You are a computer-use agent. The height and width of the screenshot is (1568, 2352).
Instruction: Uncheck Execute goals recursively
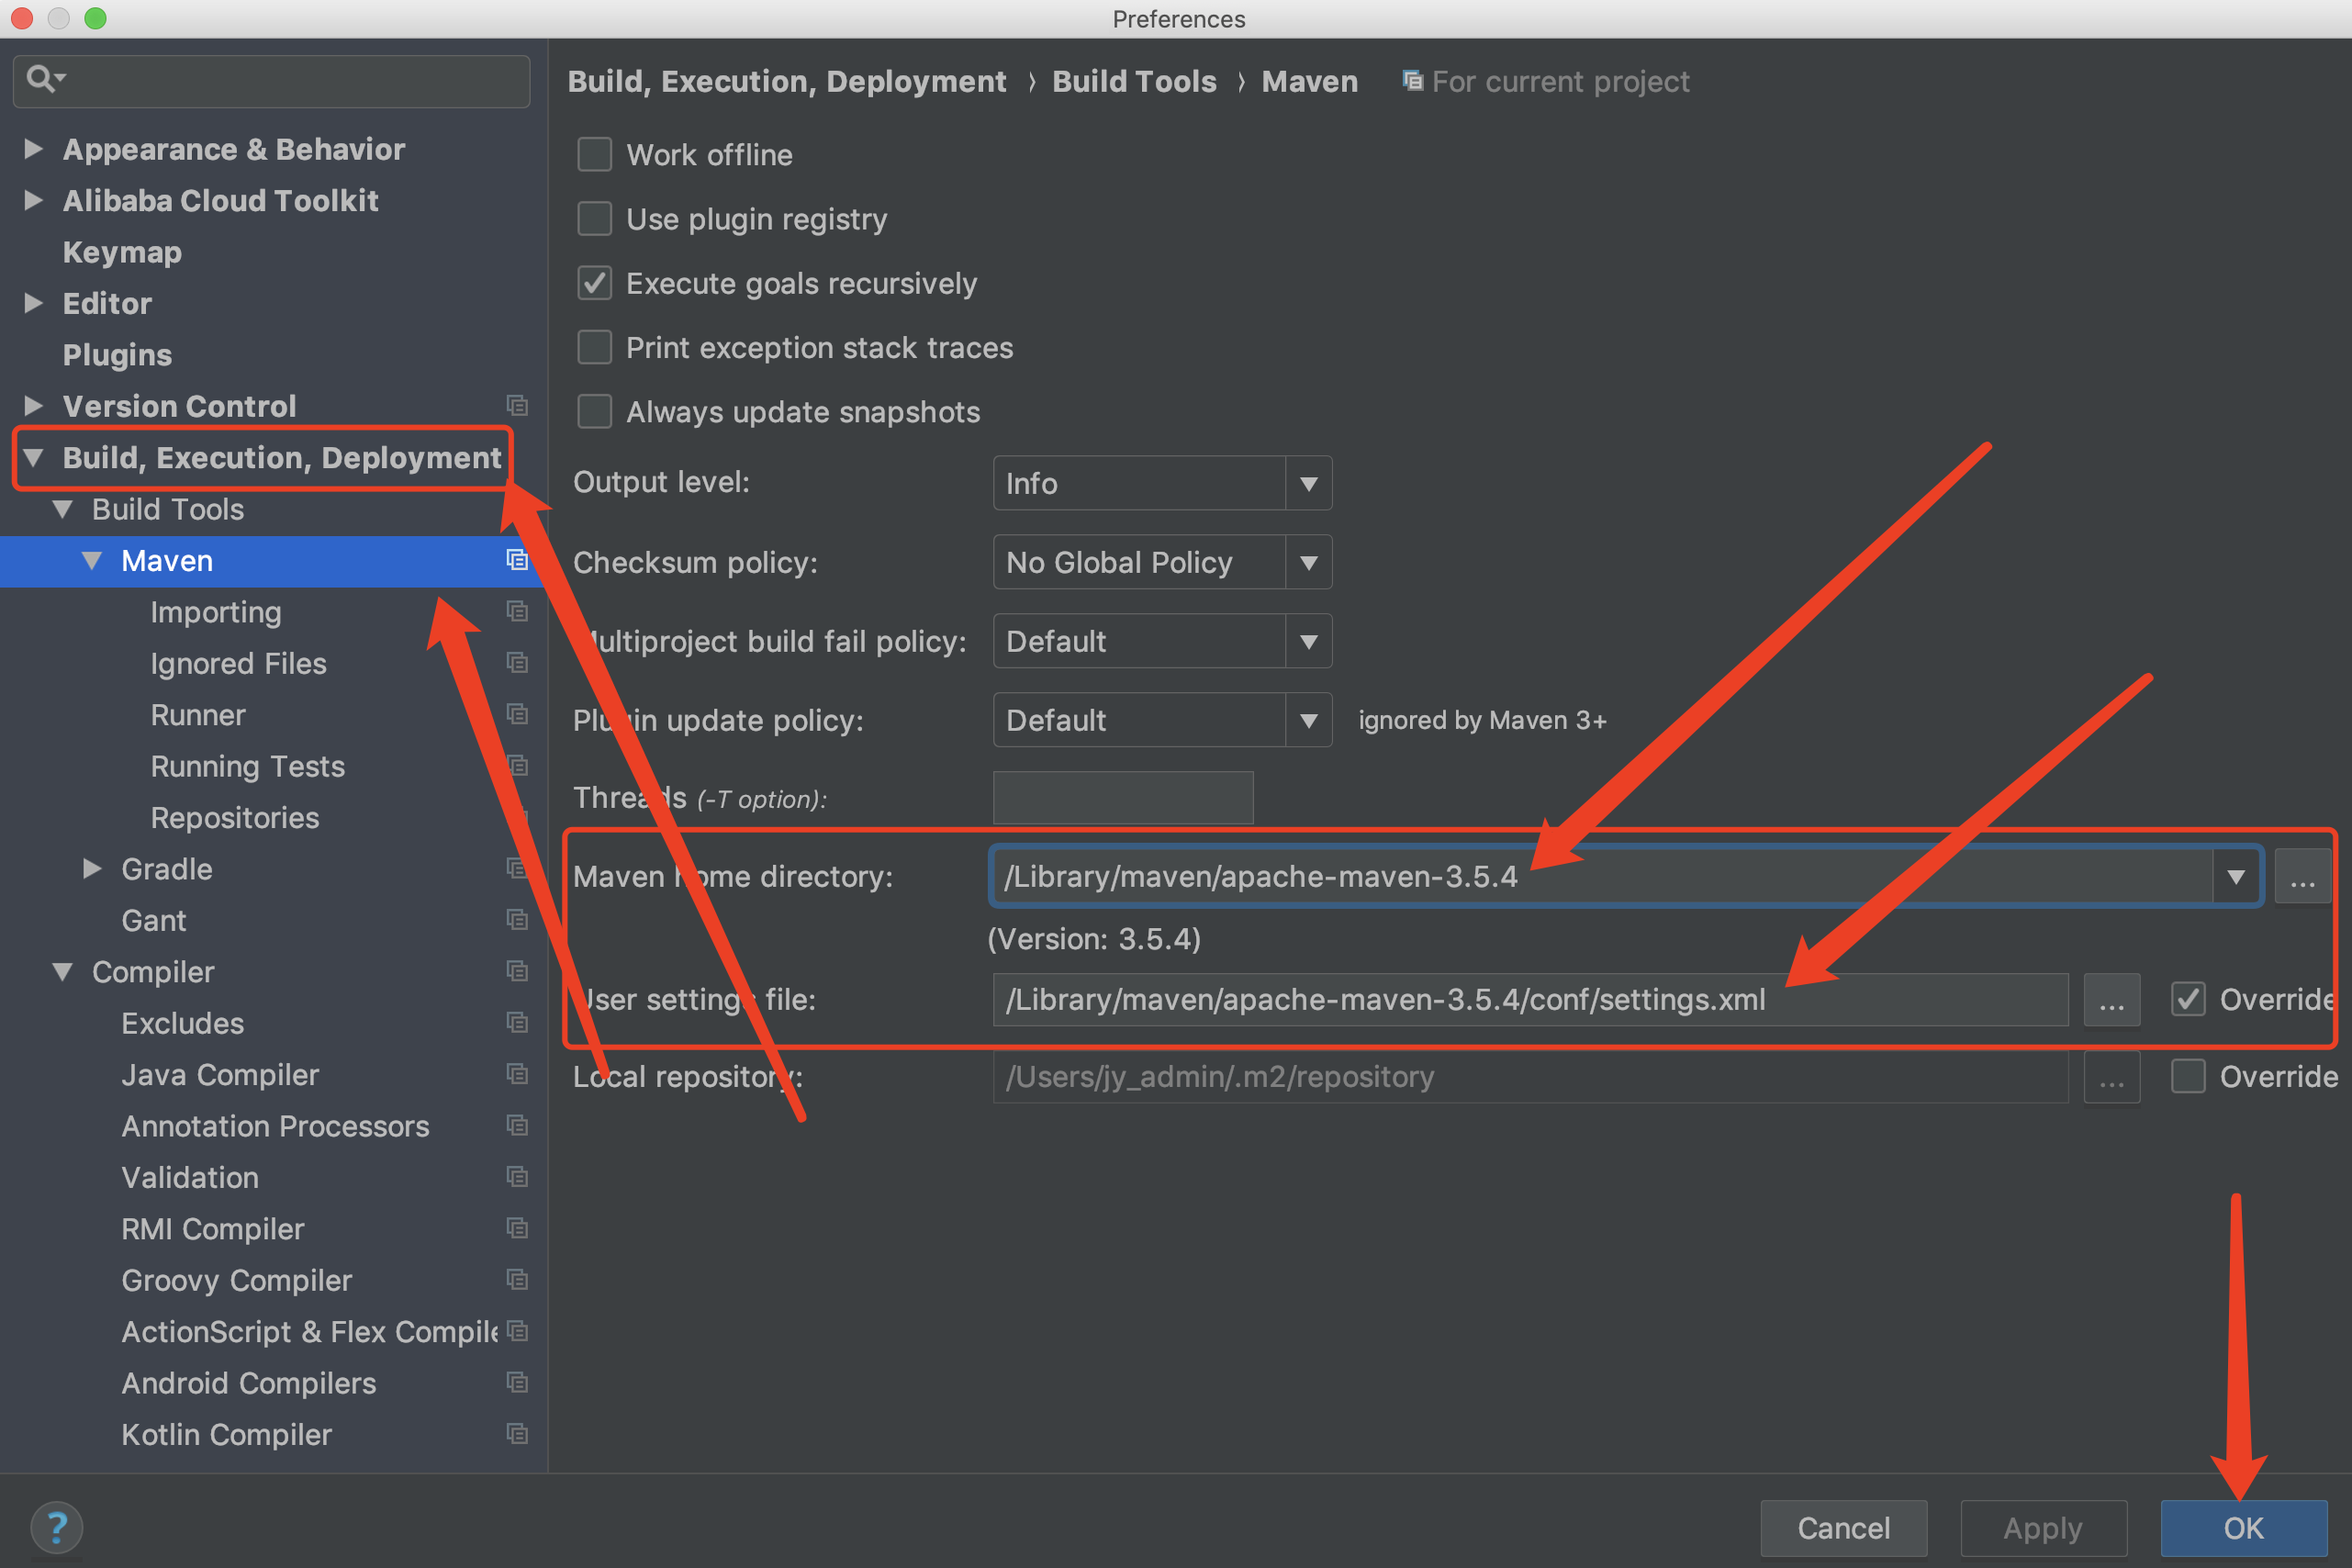(x=595, y=283)
